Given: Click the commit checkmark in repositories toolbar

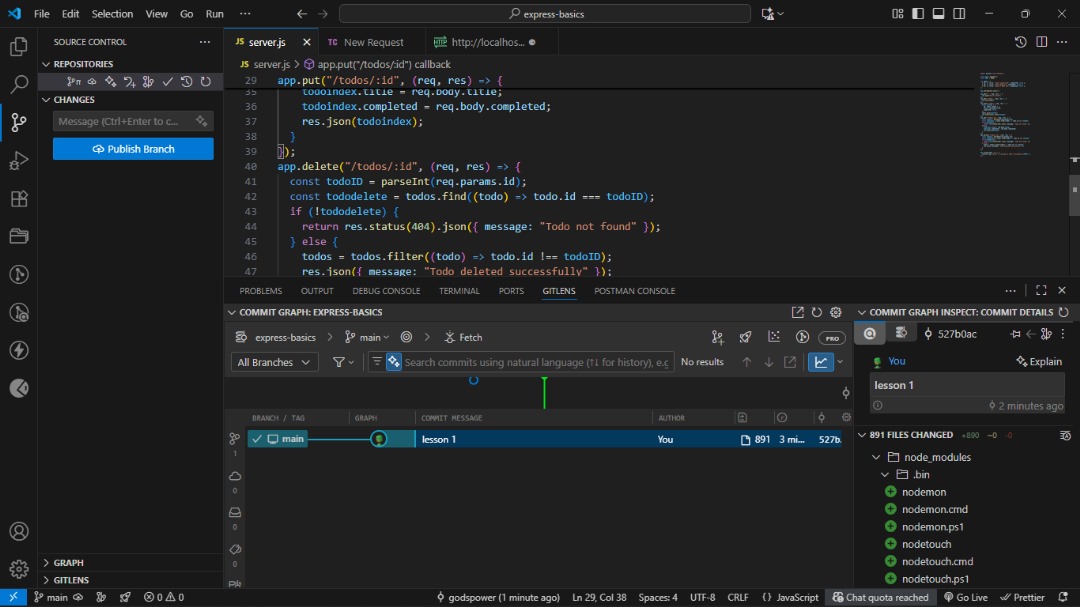Looking at the screenshot, I should tap(167, 82).
